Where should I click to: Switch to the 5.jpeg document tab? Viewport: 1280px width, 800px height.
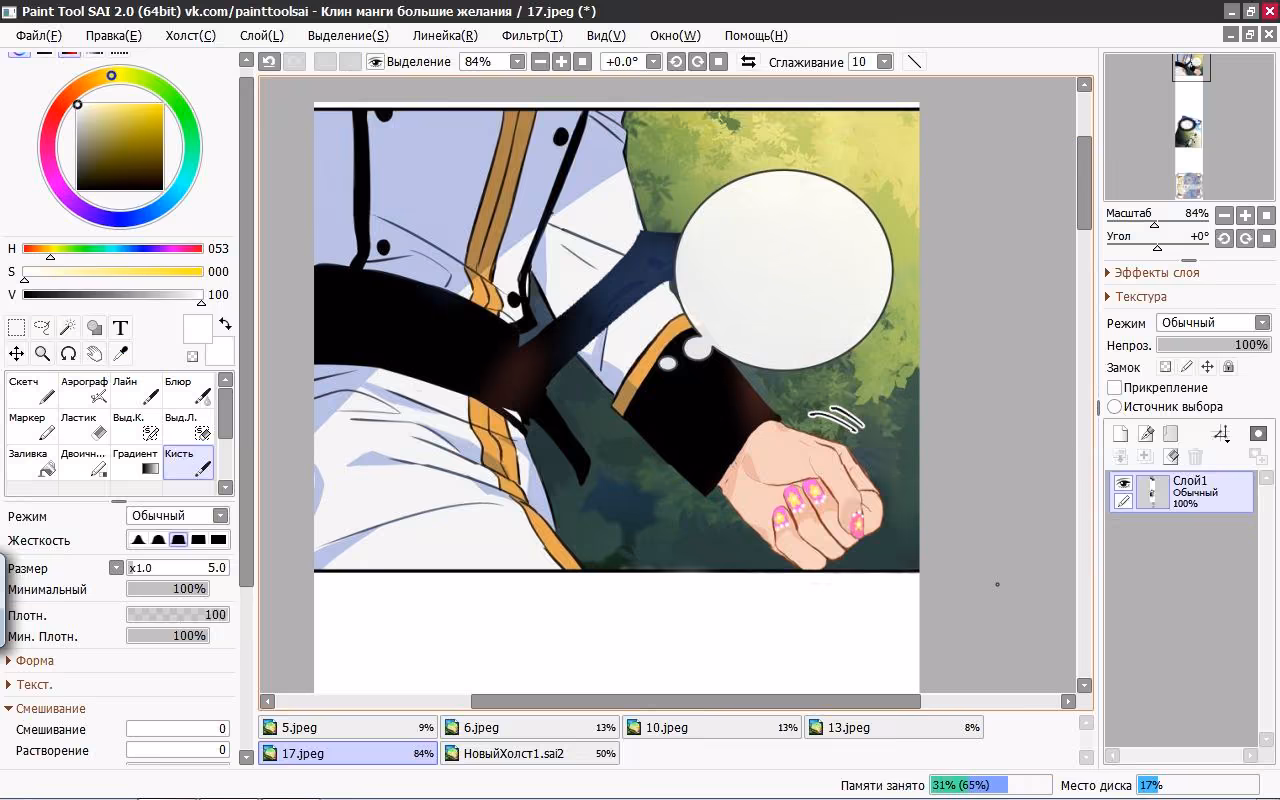[348, 728]
